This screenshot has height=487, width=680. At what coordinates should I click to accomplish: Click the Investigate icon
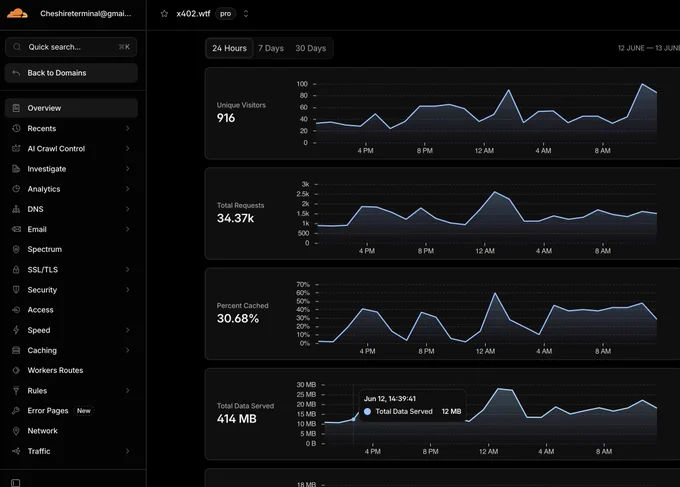(x=16, y=169)
